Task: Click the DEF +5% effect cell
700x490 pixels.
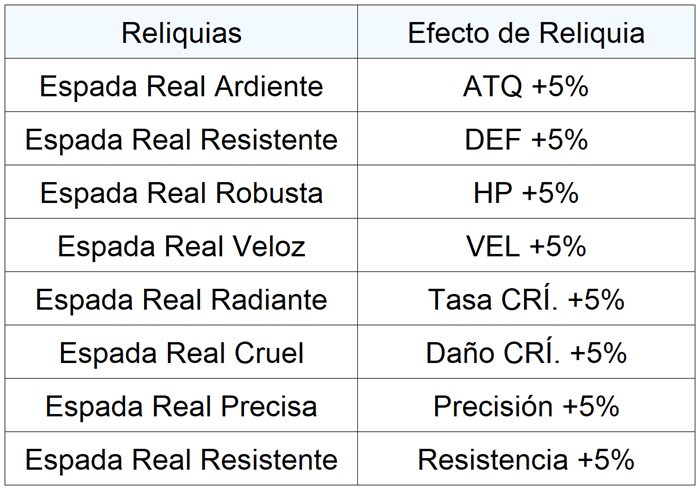Action: click(525, 140)
